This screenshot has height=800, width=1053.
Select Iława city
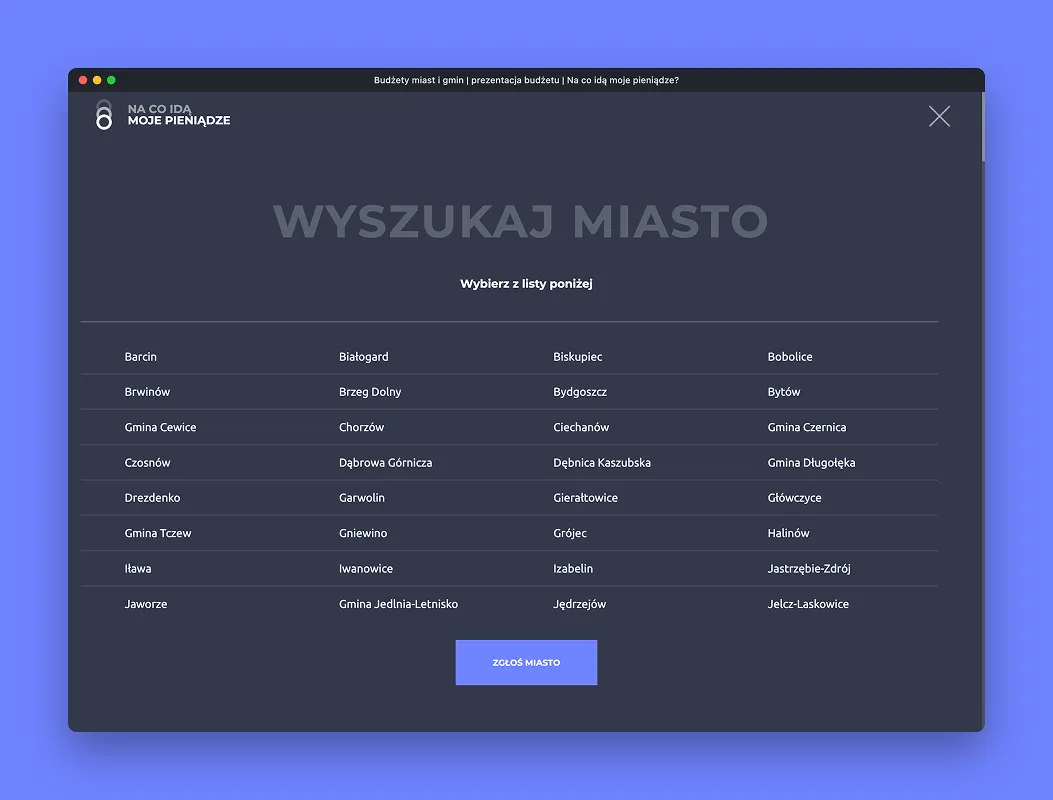(138, 568)
